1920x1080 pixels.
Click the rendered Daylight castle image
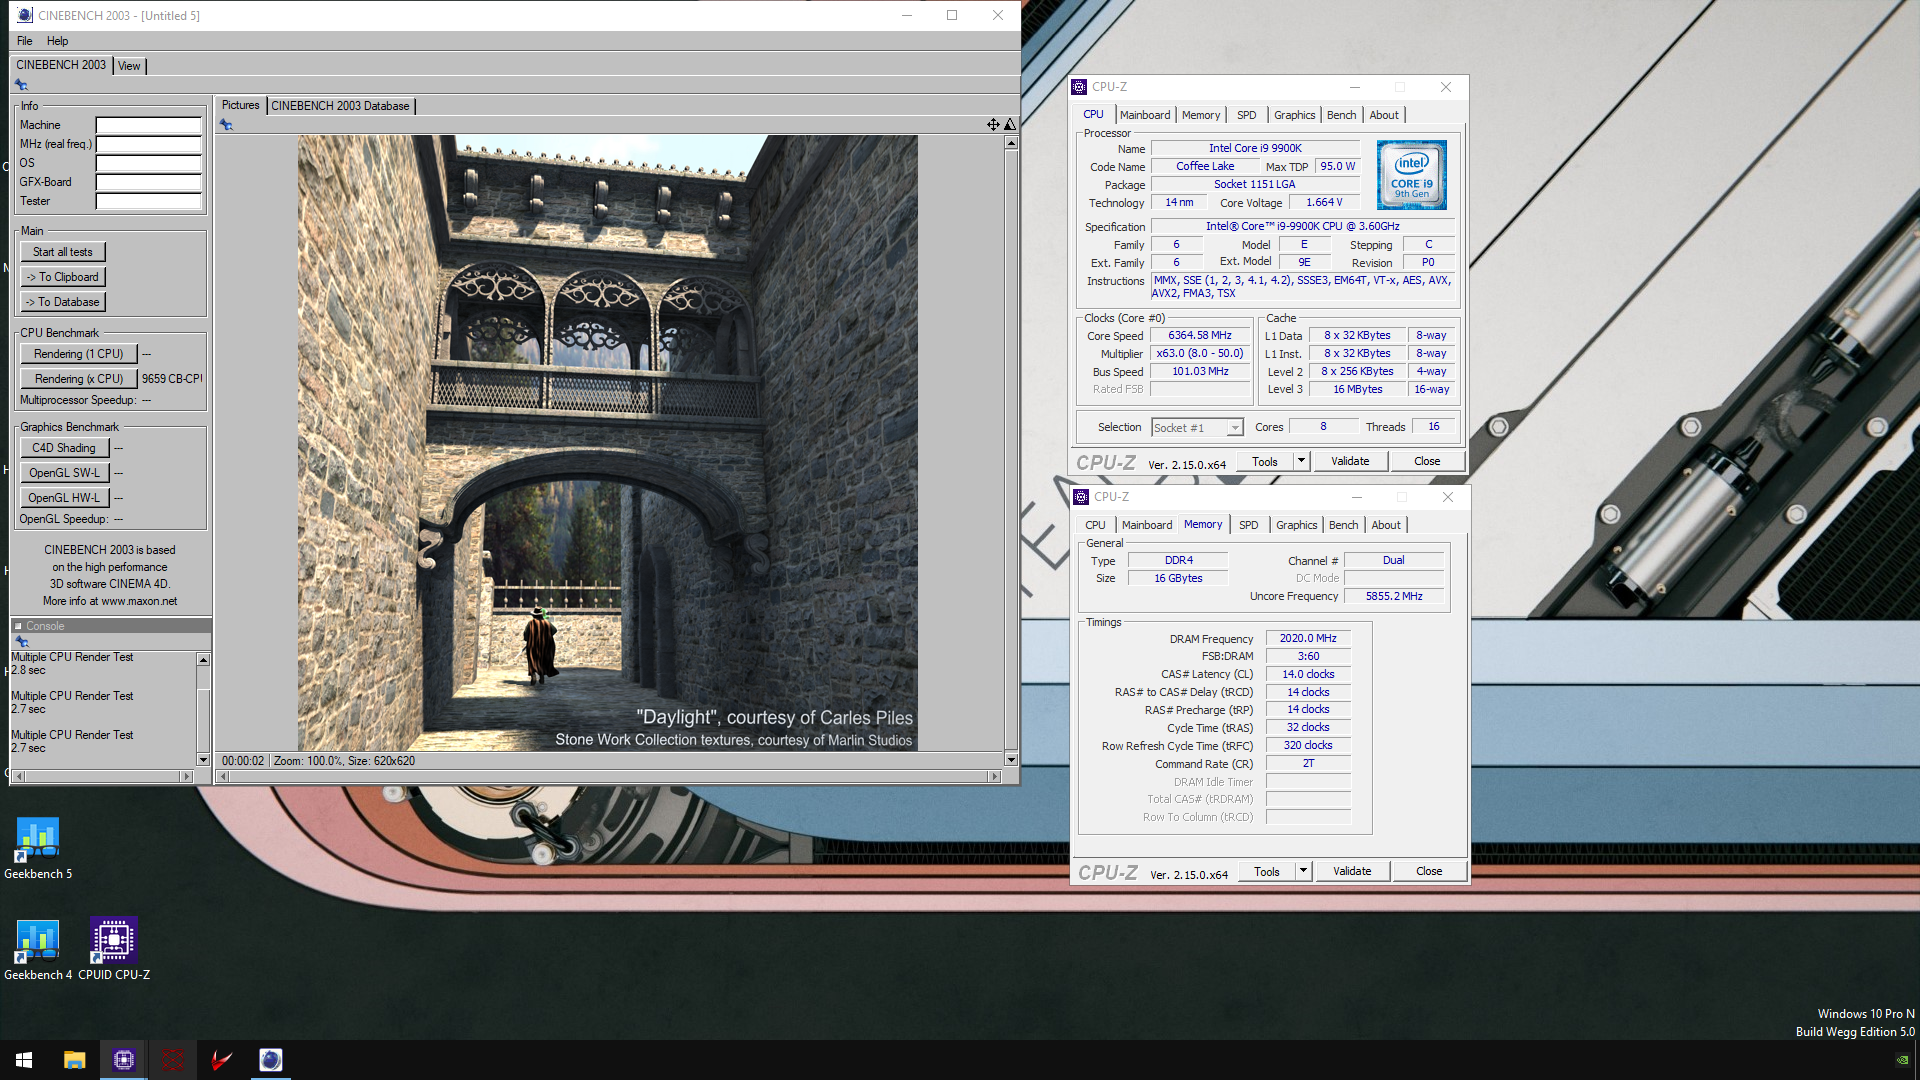click(x=607, y=443)
